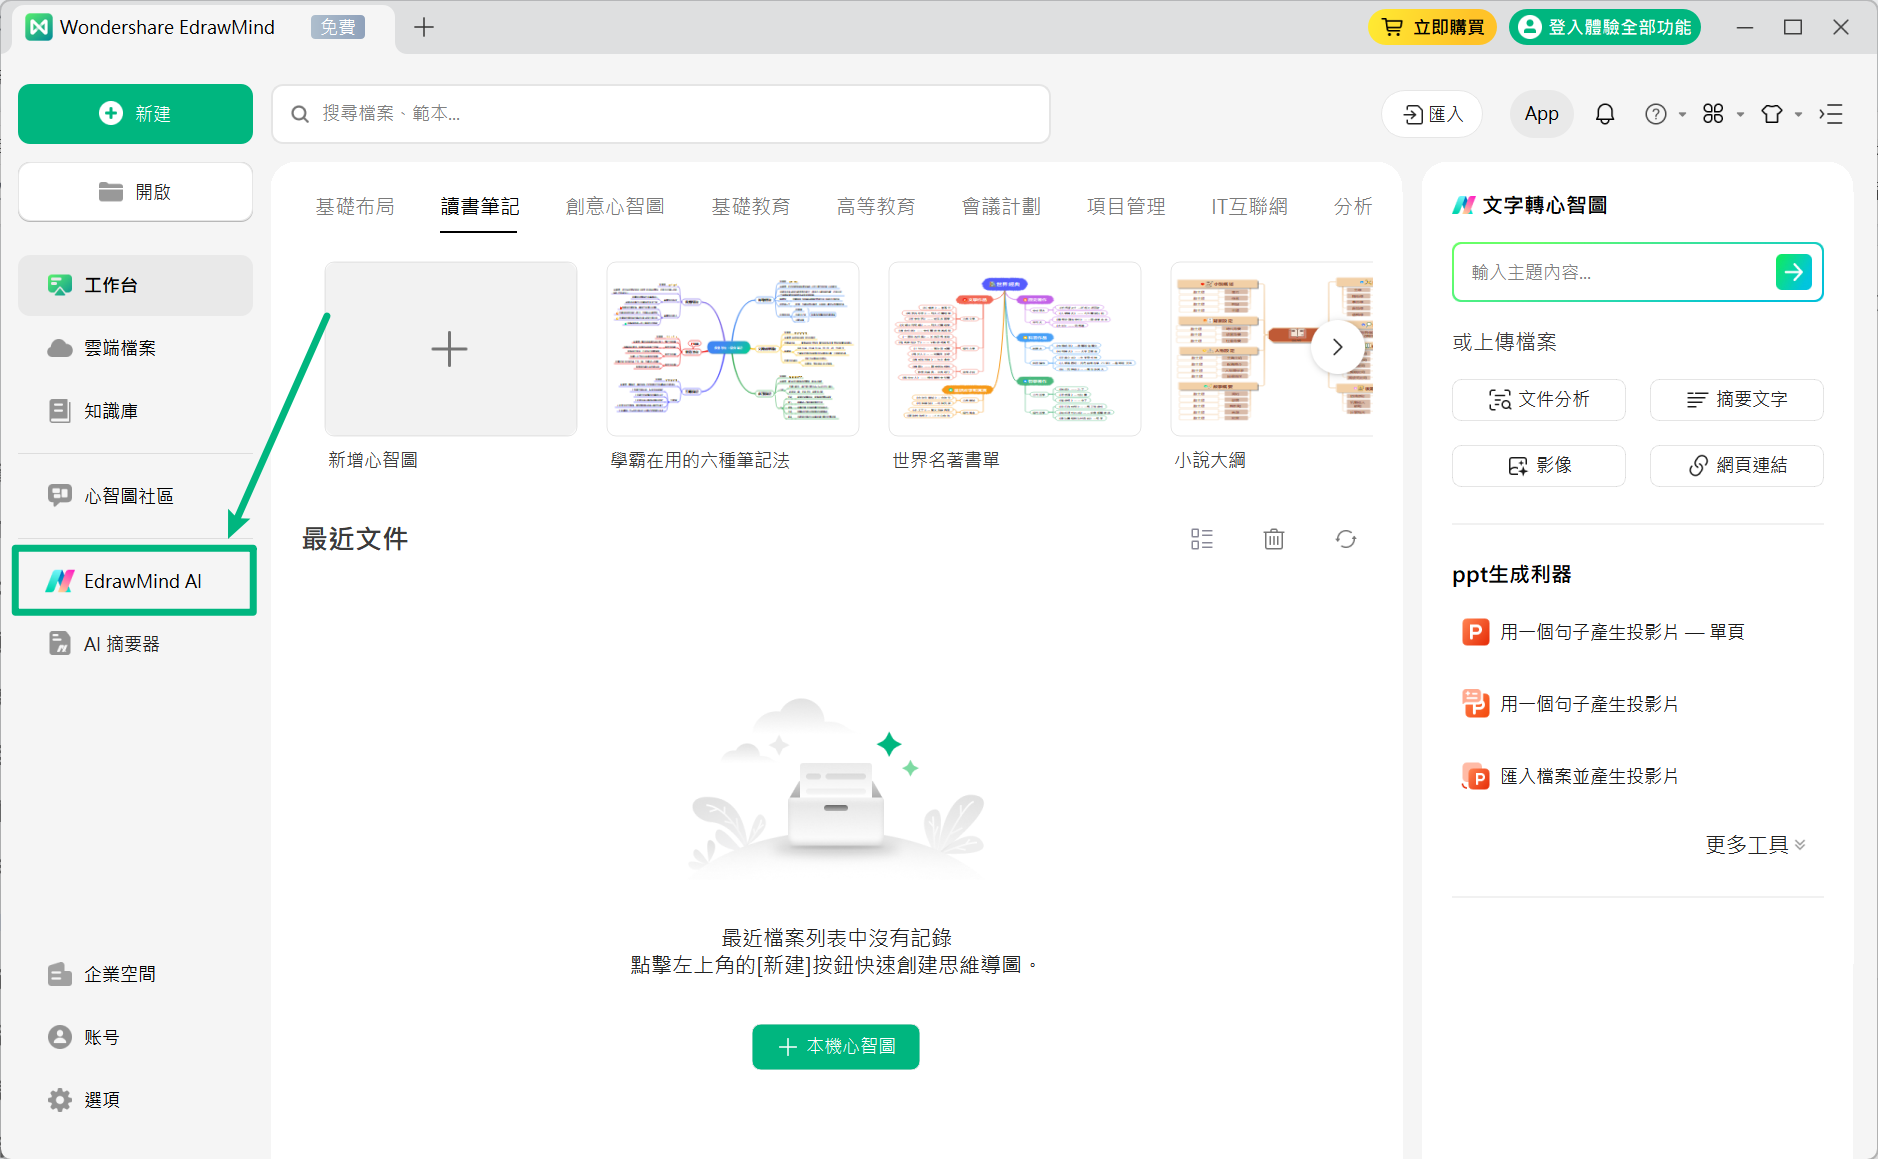
Task: Click the green 新建 button
Action: click(x=135, y=114)
